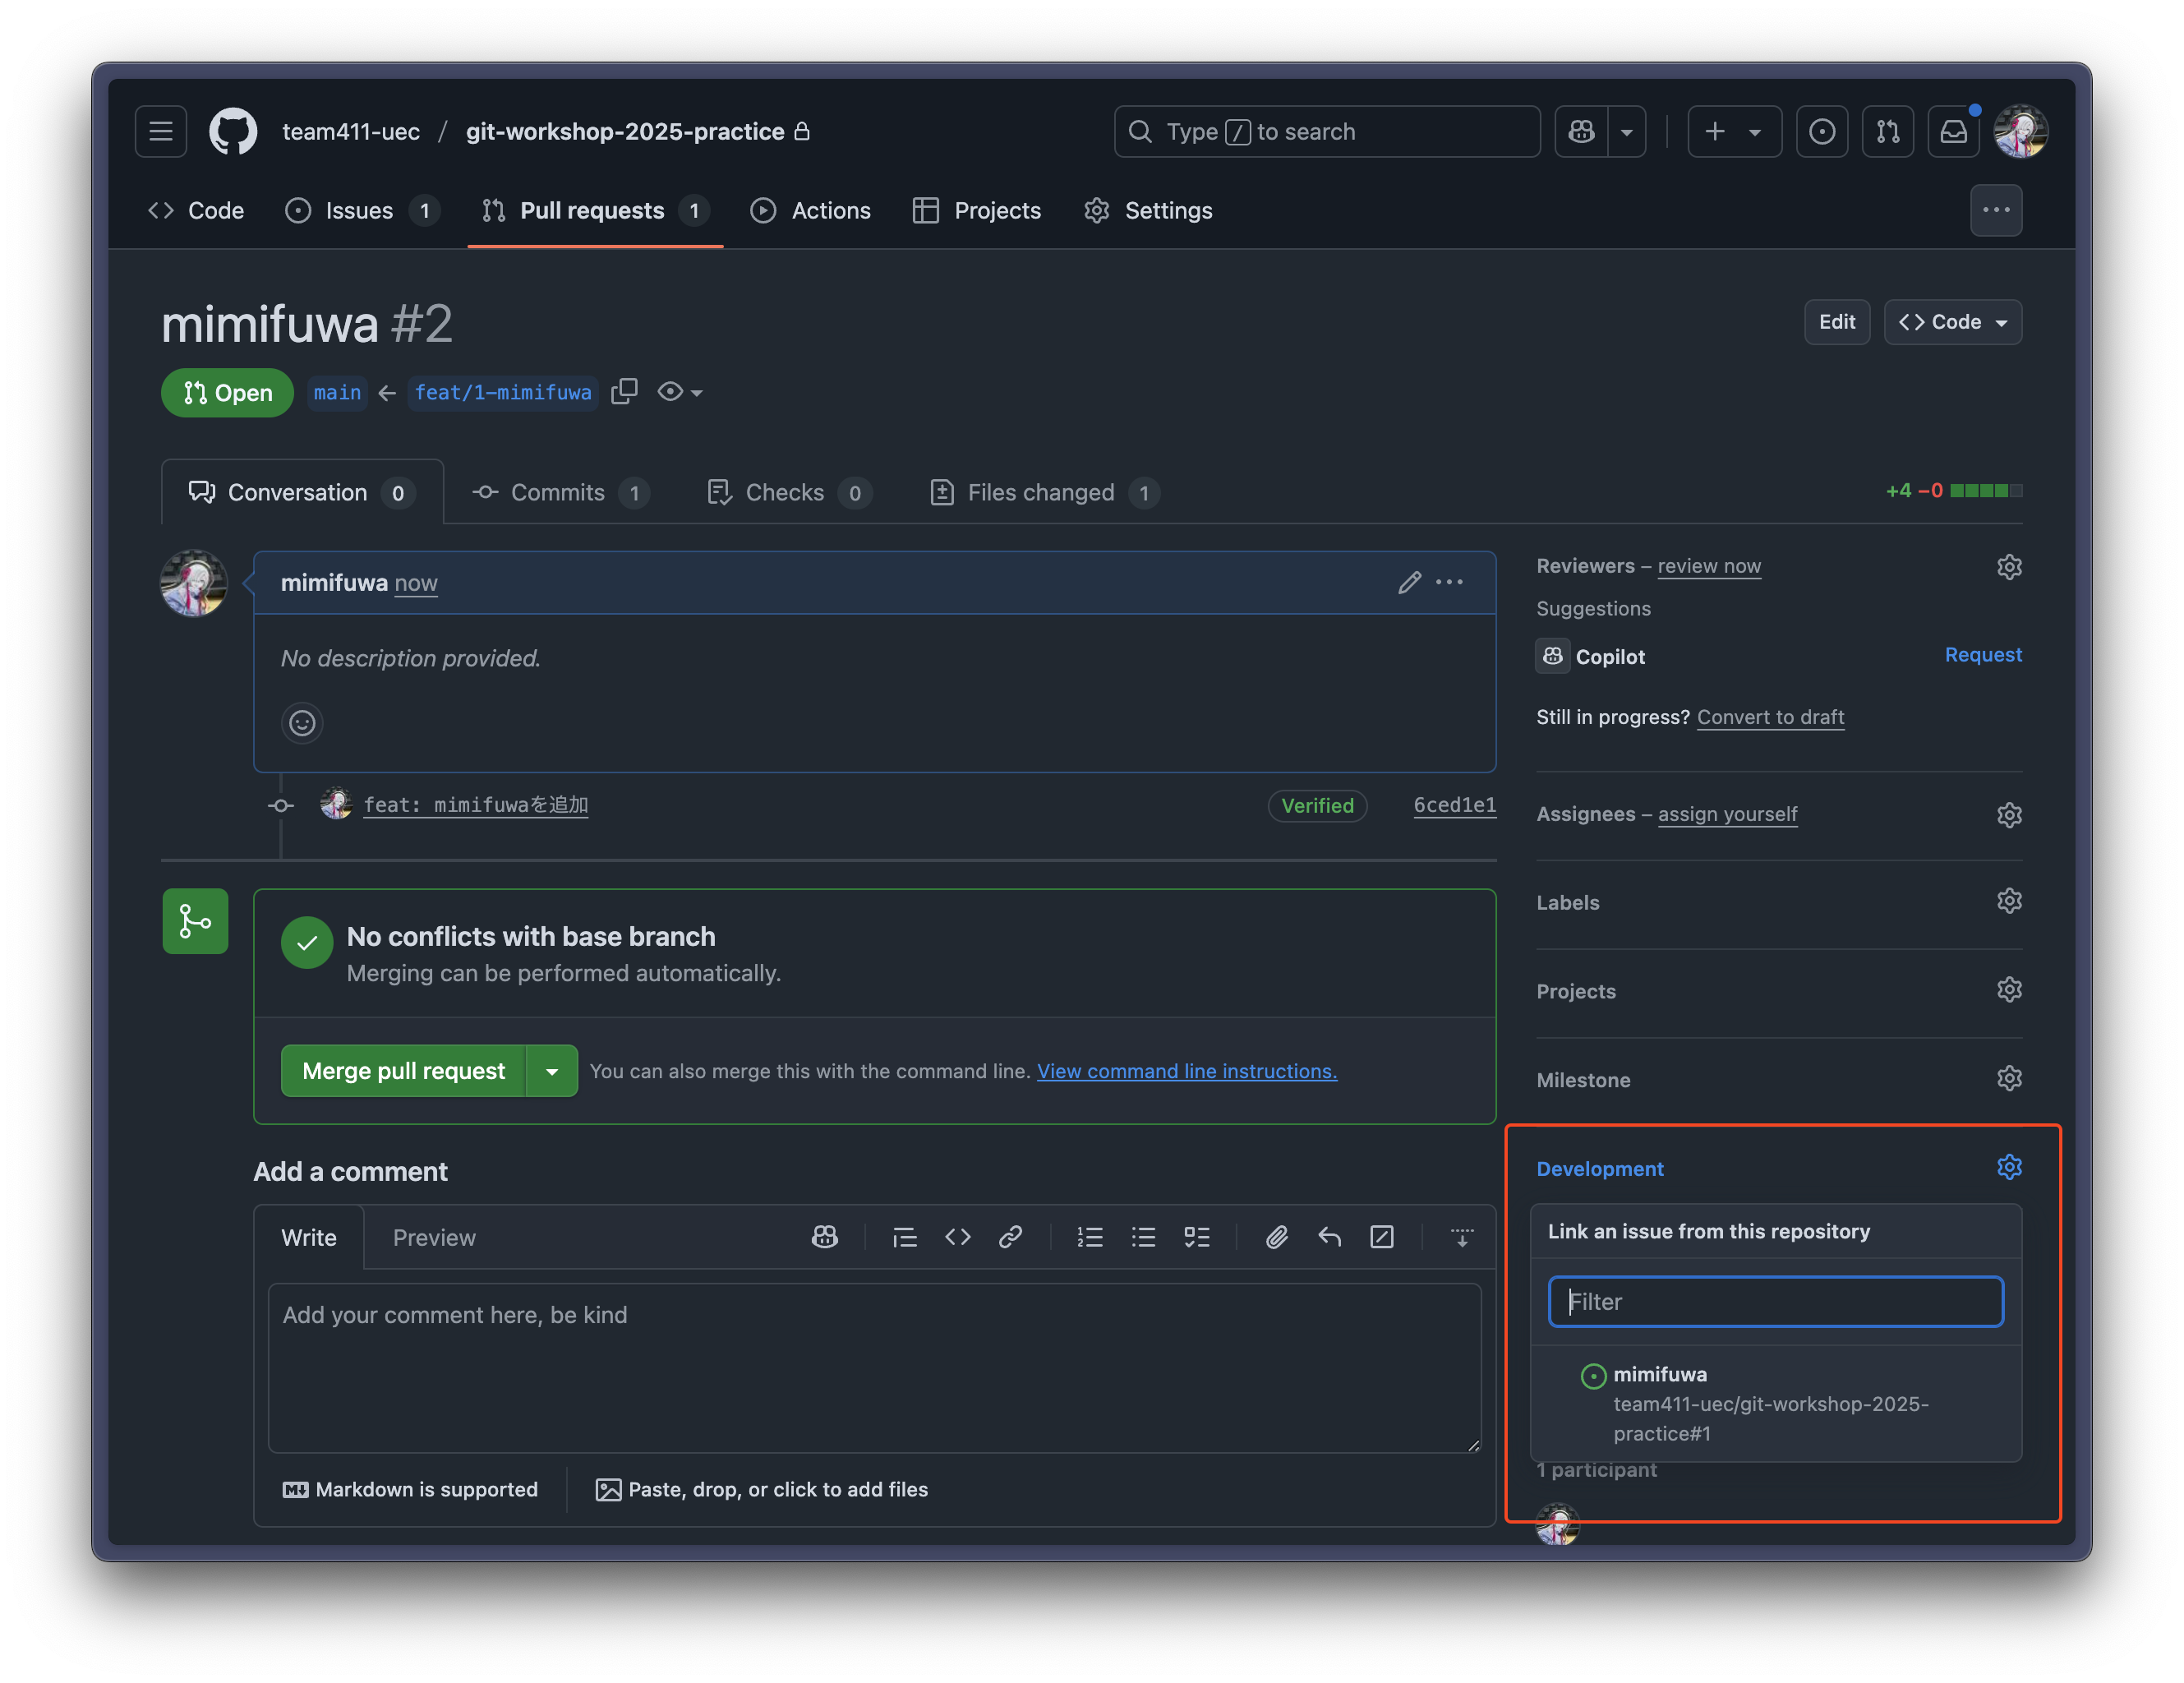Viewport: 2184px width, 1683px height.
Task: Expand merge method dropdown arrow
Action: pyautogui.click(x=552, y=1071)
